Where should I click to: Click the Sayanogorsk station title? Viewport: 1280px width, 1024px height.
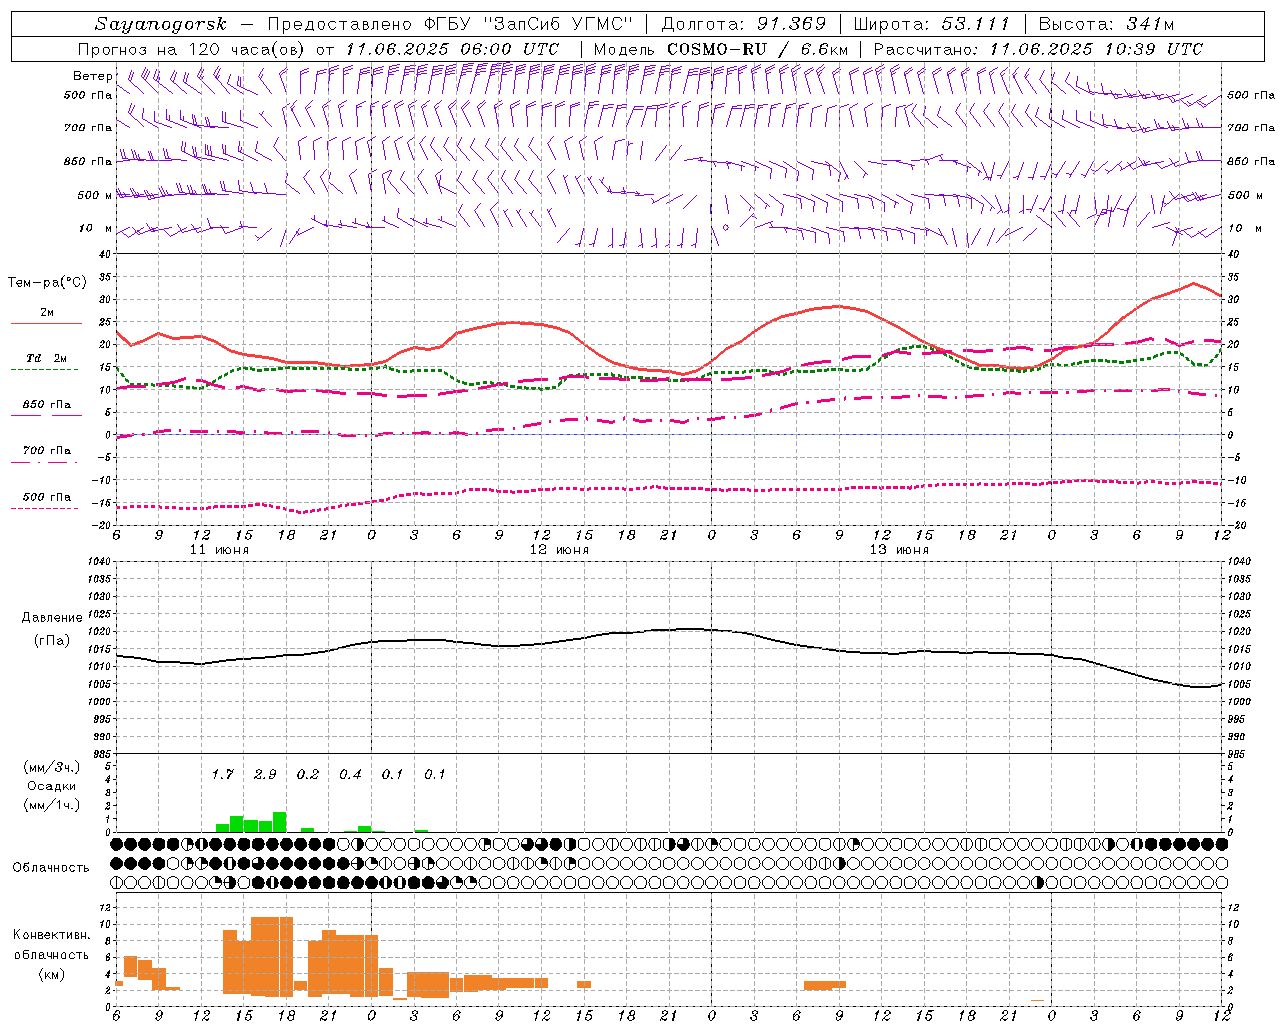(x=161, y=24)
